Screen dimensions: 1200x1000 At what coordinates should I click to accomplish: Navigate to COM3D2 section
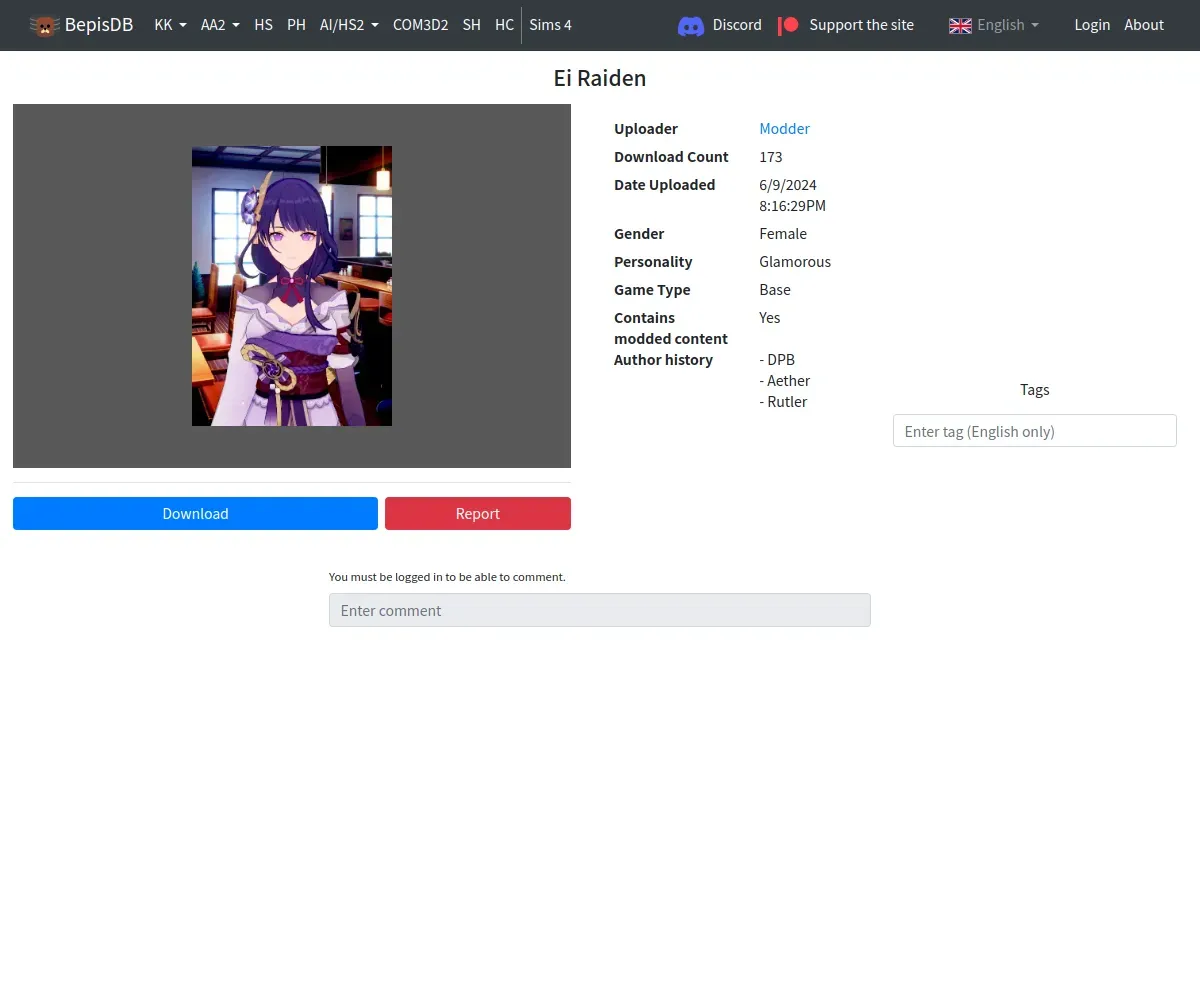(420, 25)
